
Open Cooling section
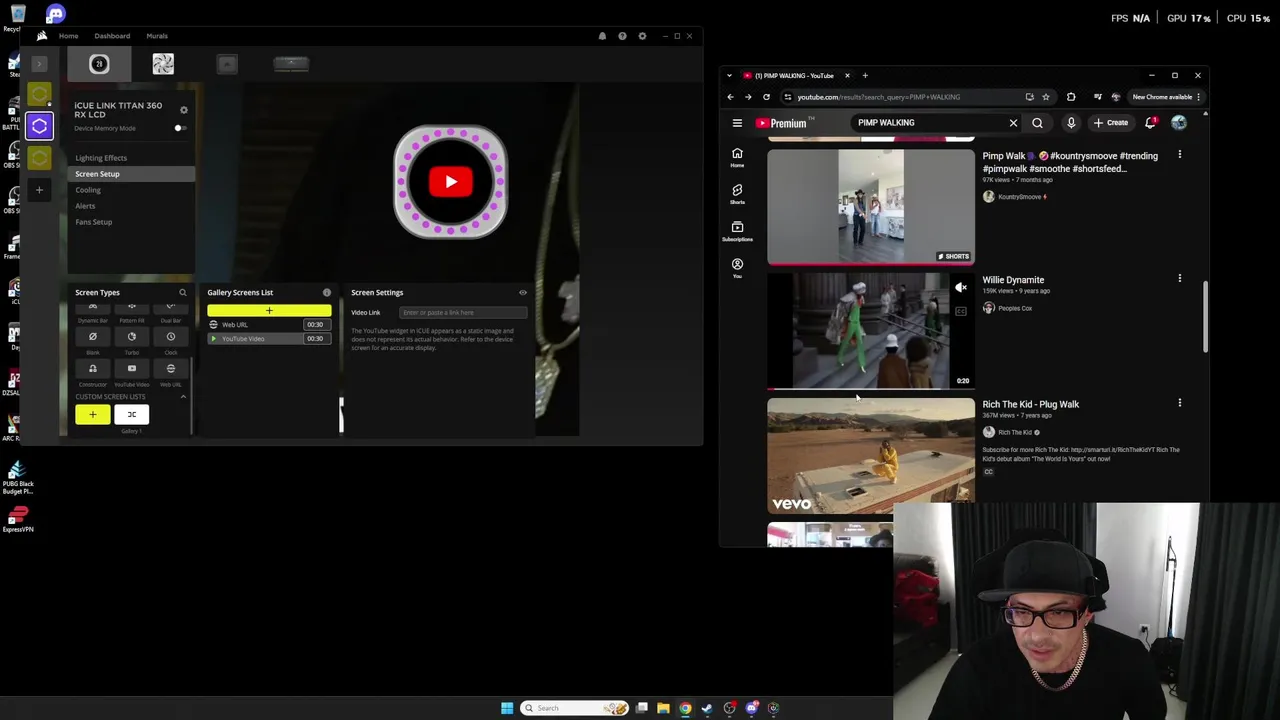(88, 190)
